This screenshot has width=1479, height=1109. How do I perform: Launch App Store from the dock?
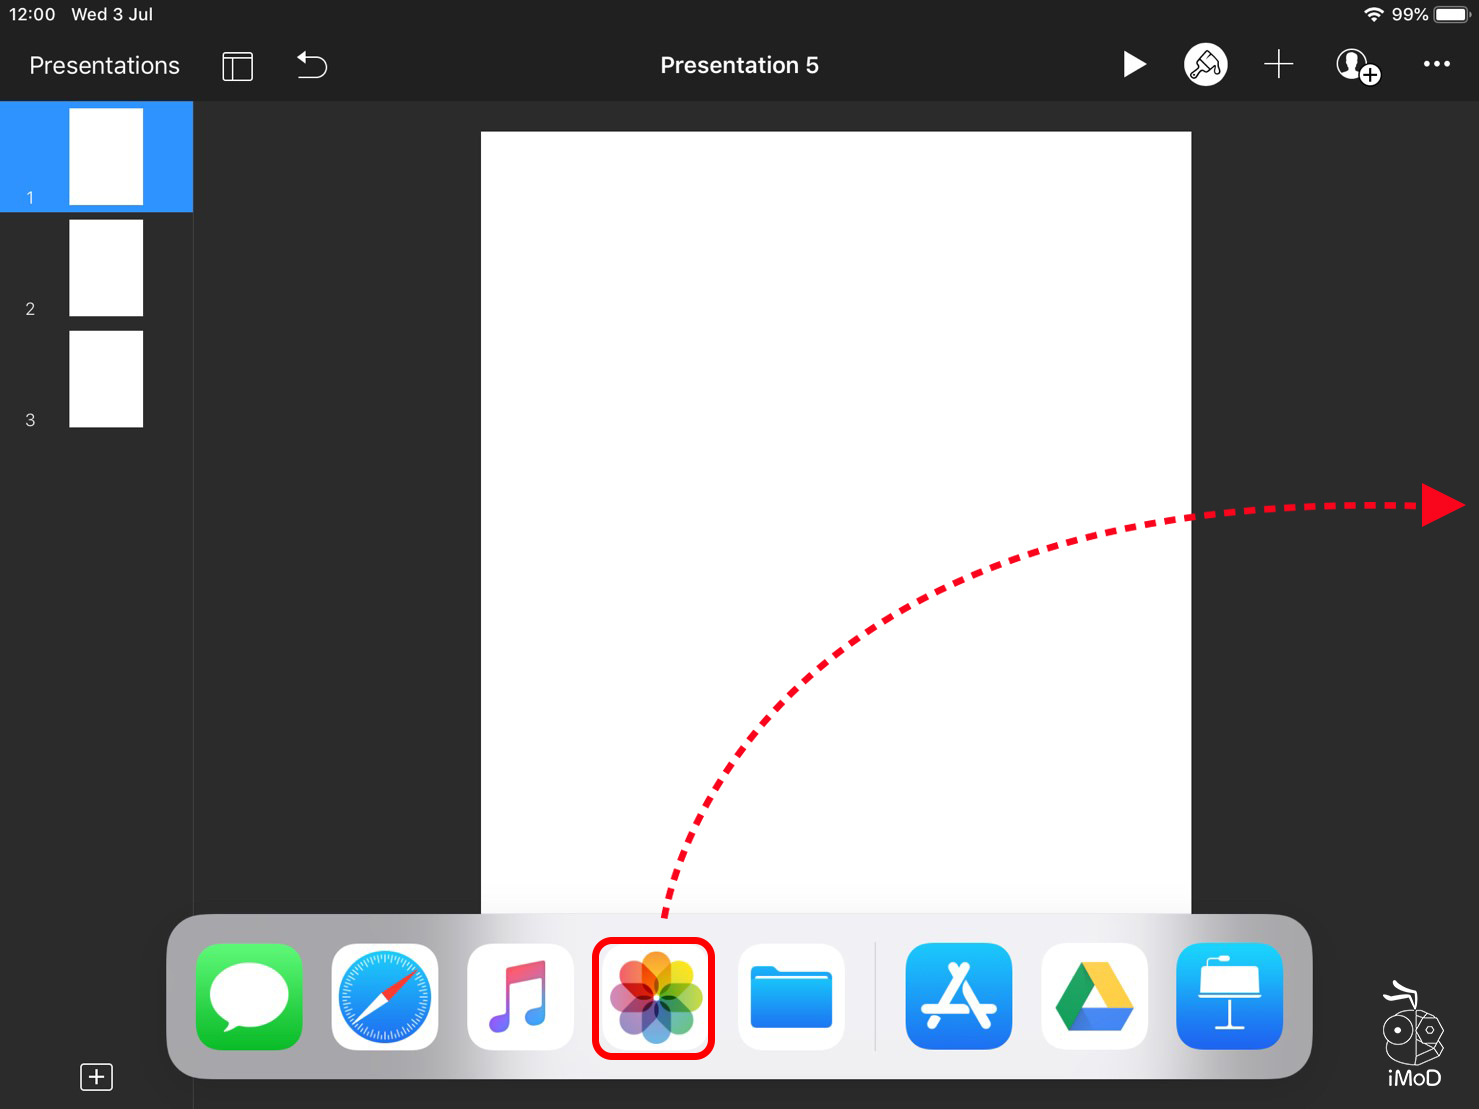click(x=958, y=997)
